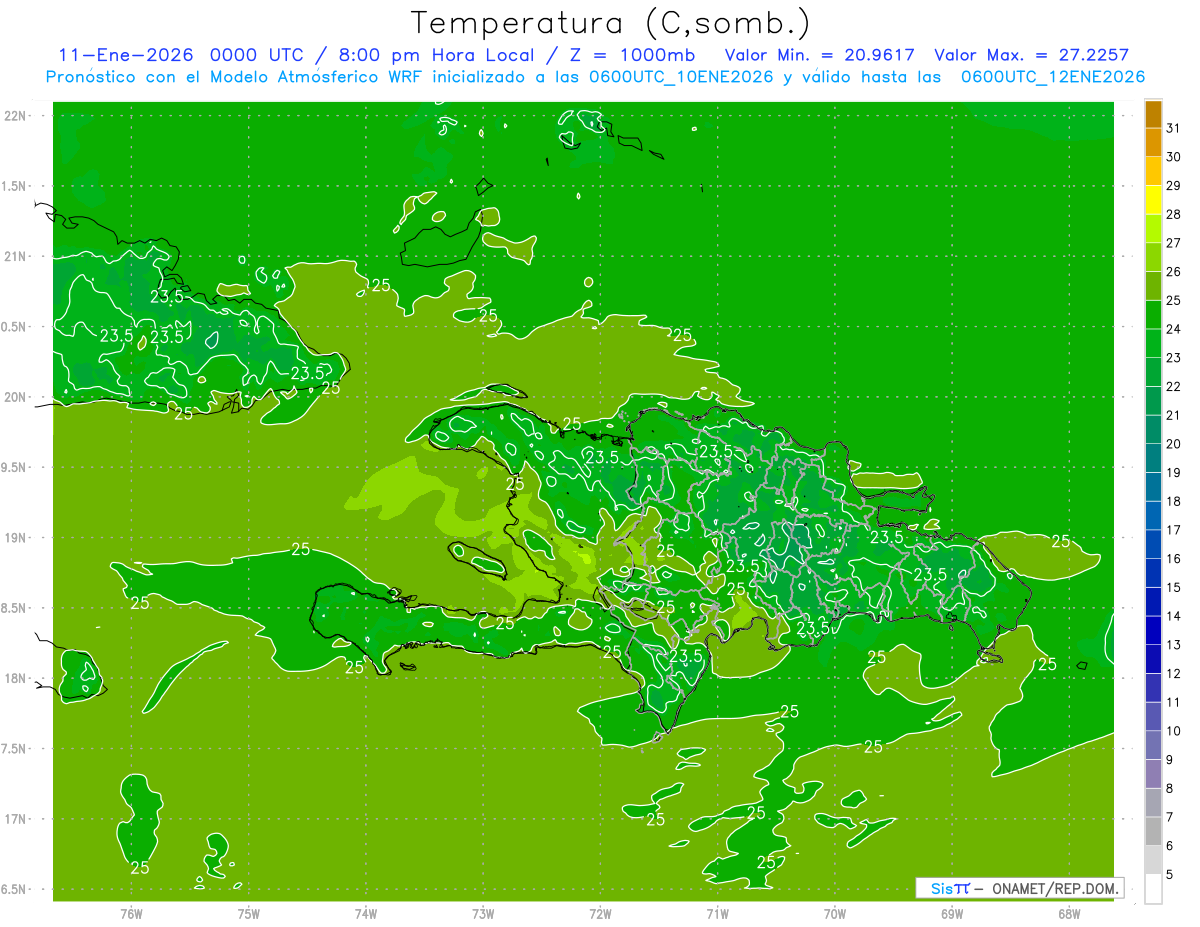Screen dimensions: 1200x927
Task: Click the "18N" latitude axis label
Action: coord(16,678)
